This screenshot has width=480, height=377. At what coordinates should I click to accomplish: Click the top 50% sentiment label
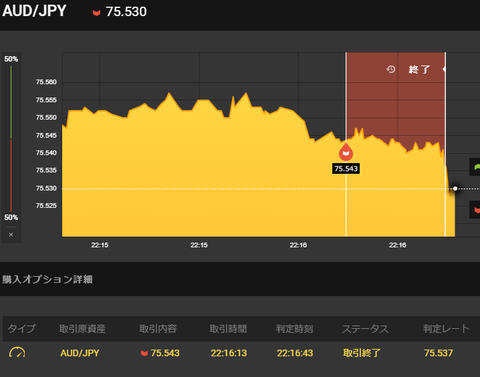11,59
